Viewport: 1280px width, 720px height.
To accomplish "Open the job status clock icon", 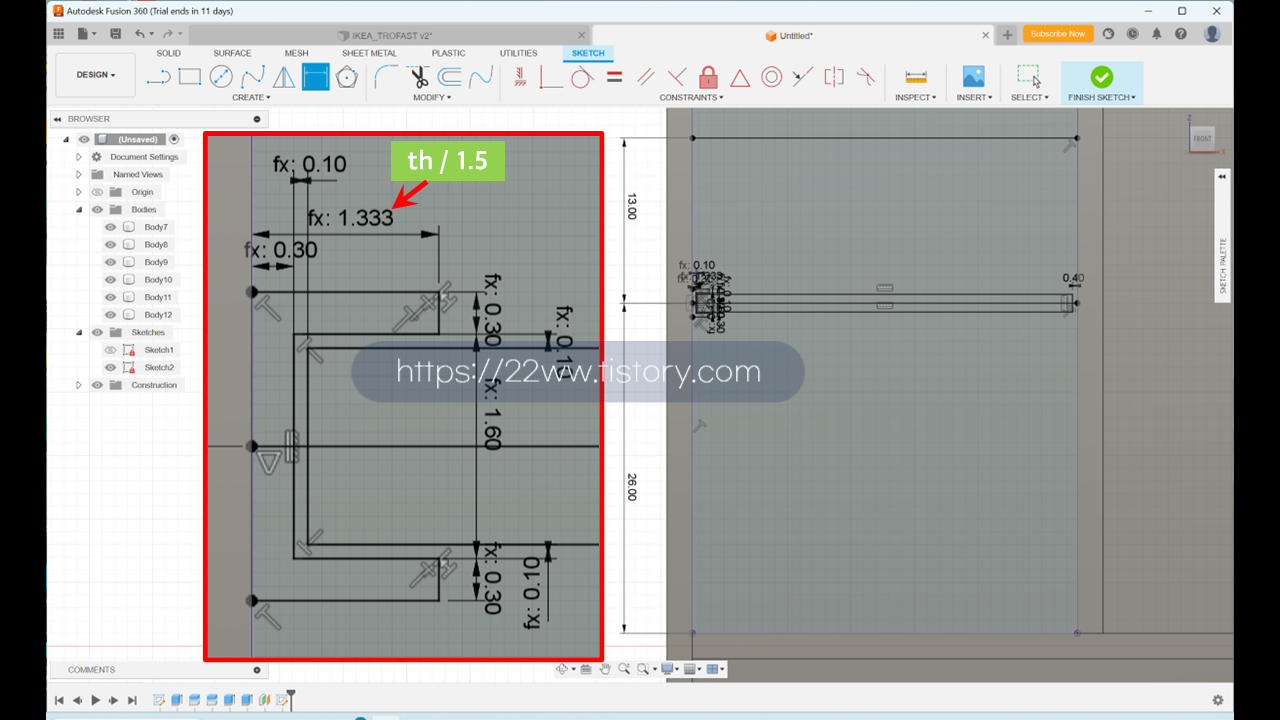I will (1132, 34).
